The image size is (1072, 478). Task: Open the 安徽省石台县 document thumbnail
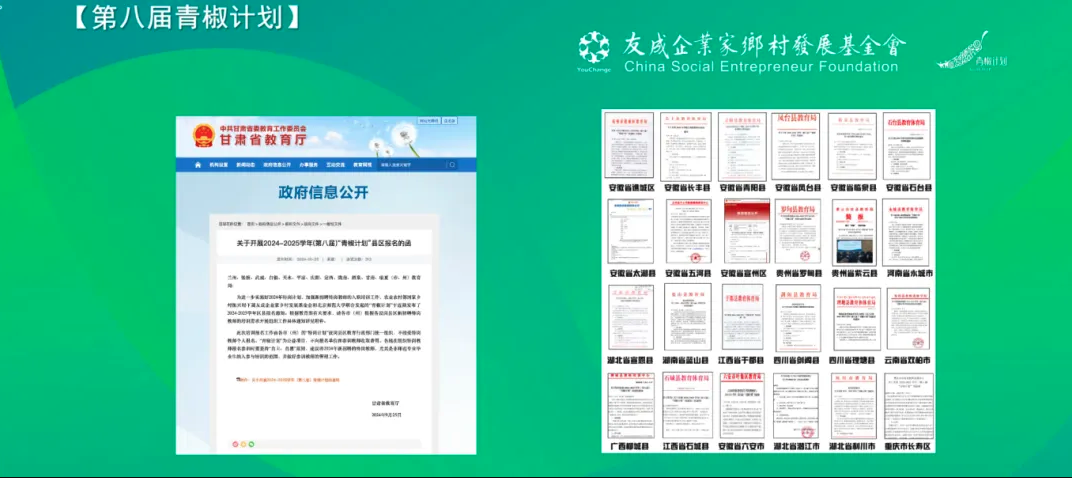(x=909, y=146)
